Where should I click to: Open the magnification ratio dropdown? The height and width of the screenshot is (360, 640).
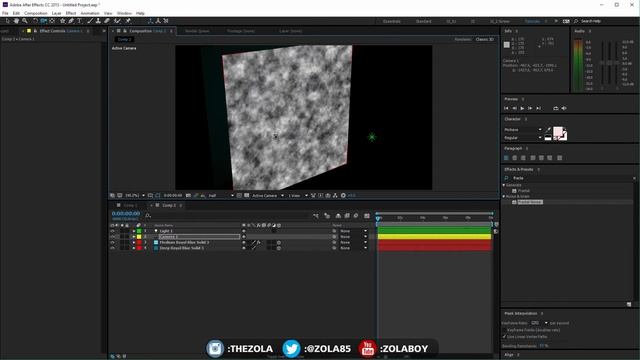(135, 196)
